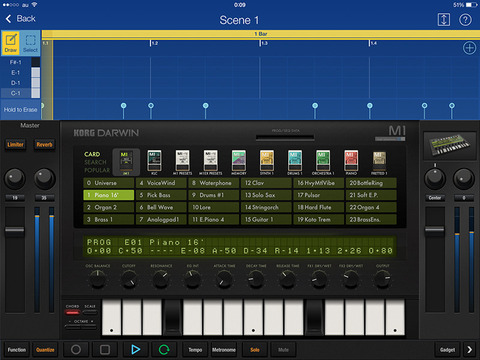Click the CUTOFF knob
The width and height of the screenshot is (480, 360).
point(129,279)
